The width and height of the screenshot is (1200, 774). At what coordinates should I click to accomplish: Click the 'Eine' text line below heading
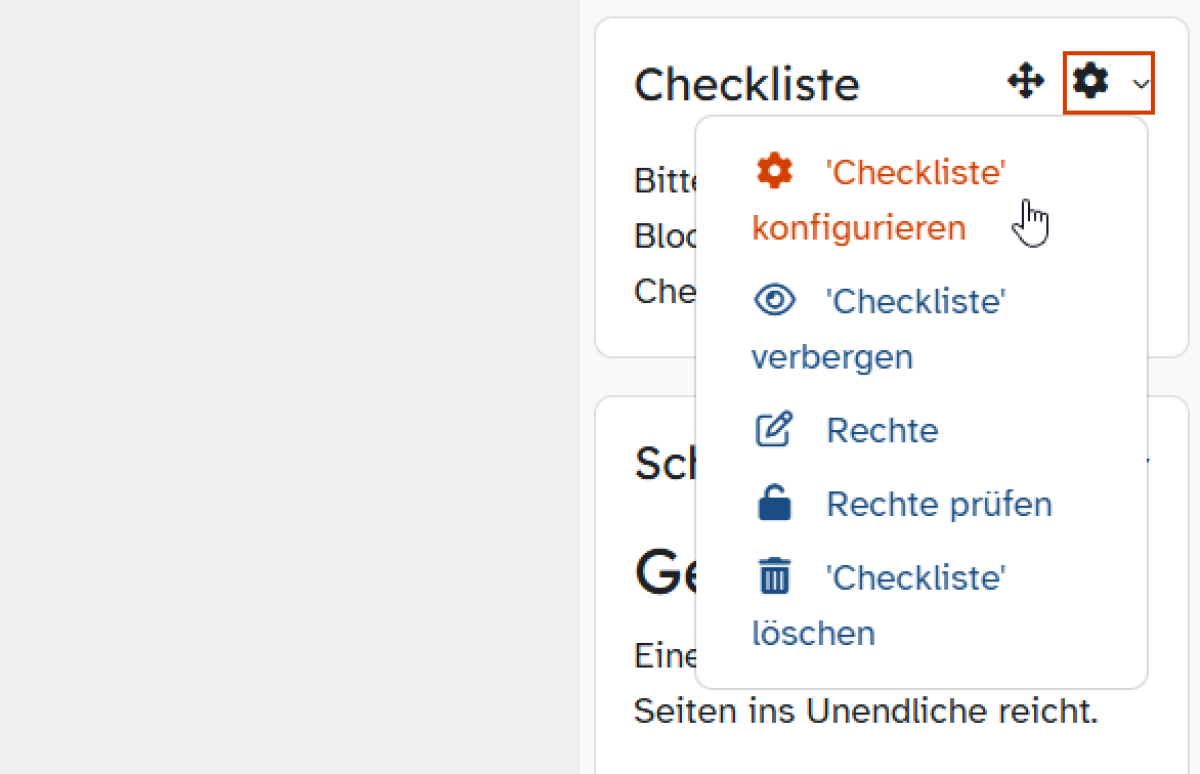(665, 656)
